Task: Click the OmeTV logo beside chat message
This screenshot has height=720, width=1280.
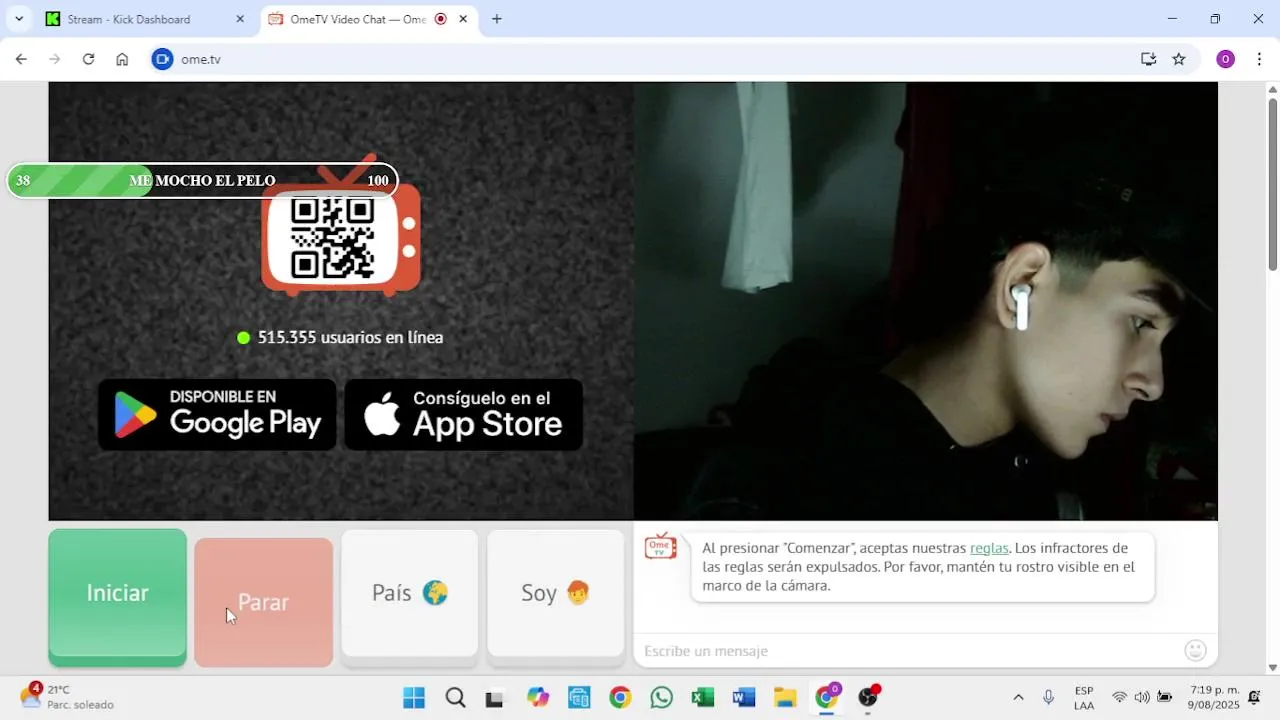Action: point(660,546)
